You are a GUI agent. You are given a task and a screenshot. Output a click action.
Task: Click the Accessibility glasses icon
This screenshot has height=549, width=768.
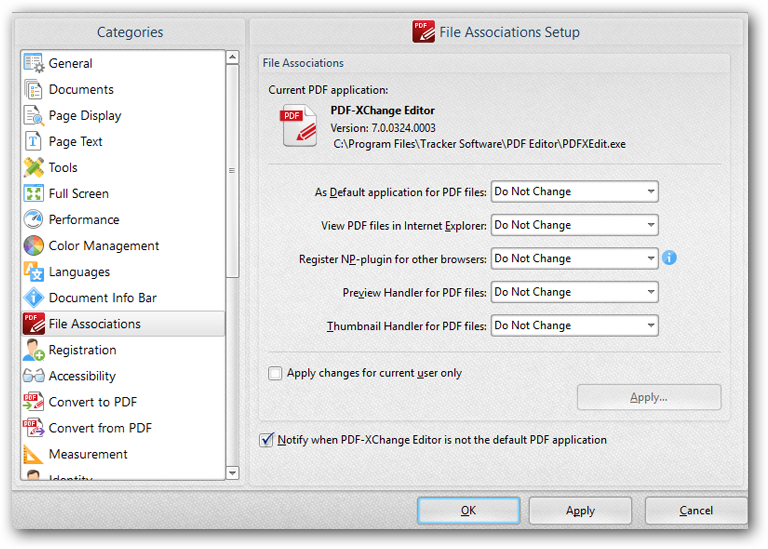[x=34, y=376]
